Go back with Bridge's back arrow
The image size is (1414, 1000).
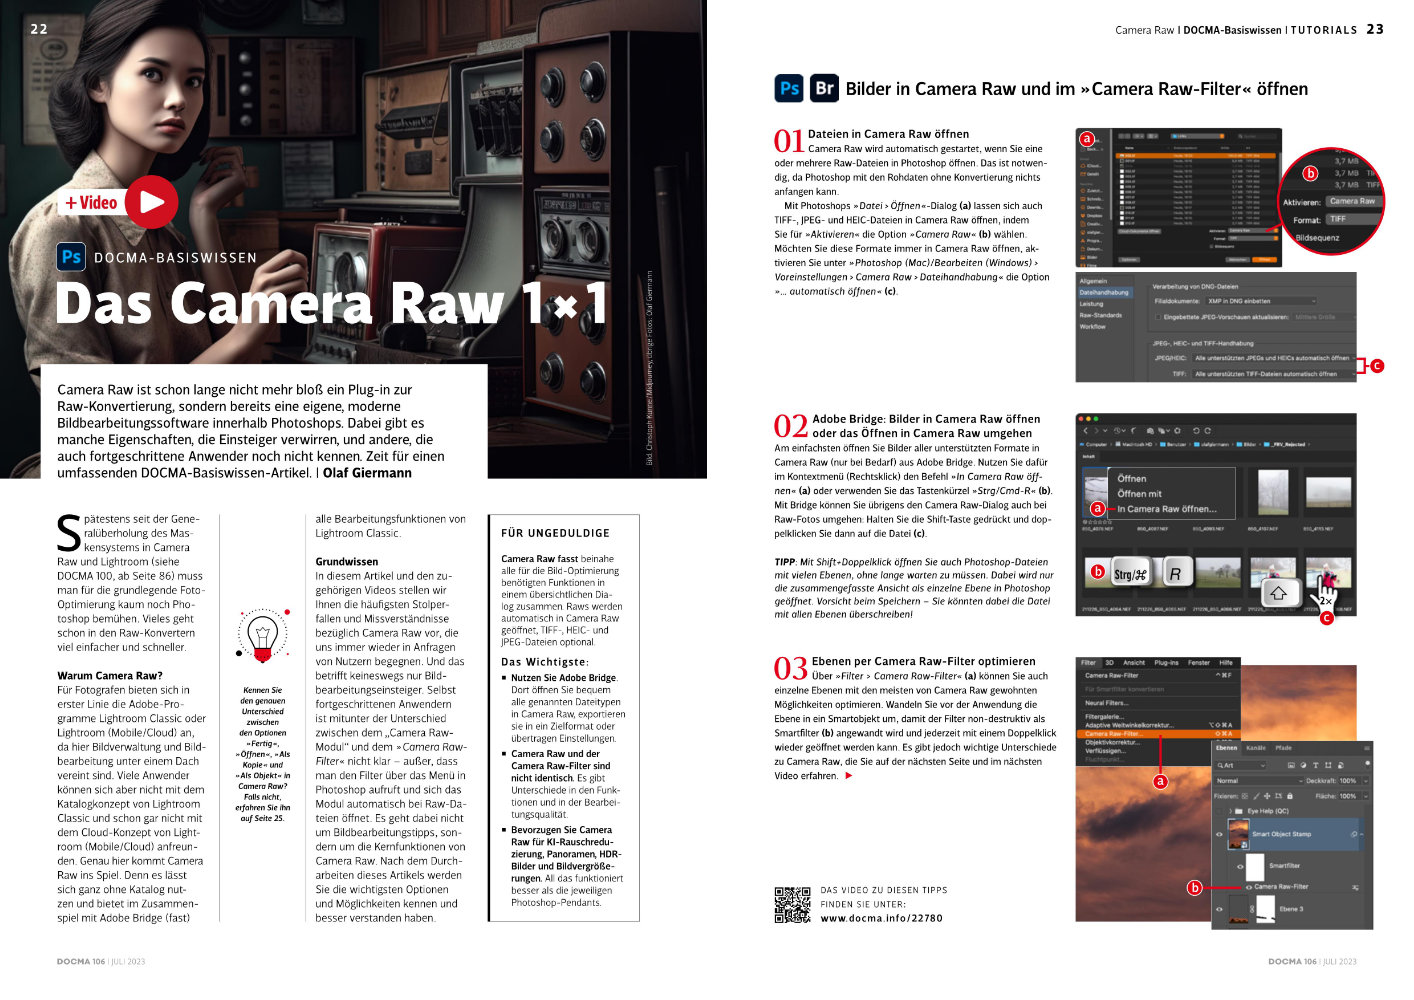(1085, 431)
